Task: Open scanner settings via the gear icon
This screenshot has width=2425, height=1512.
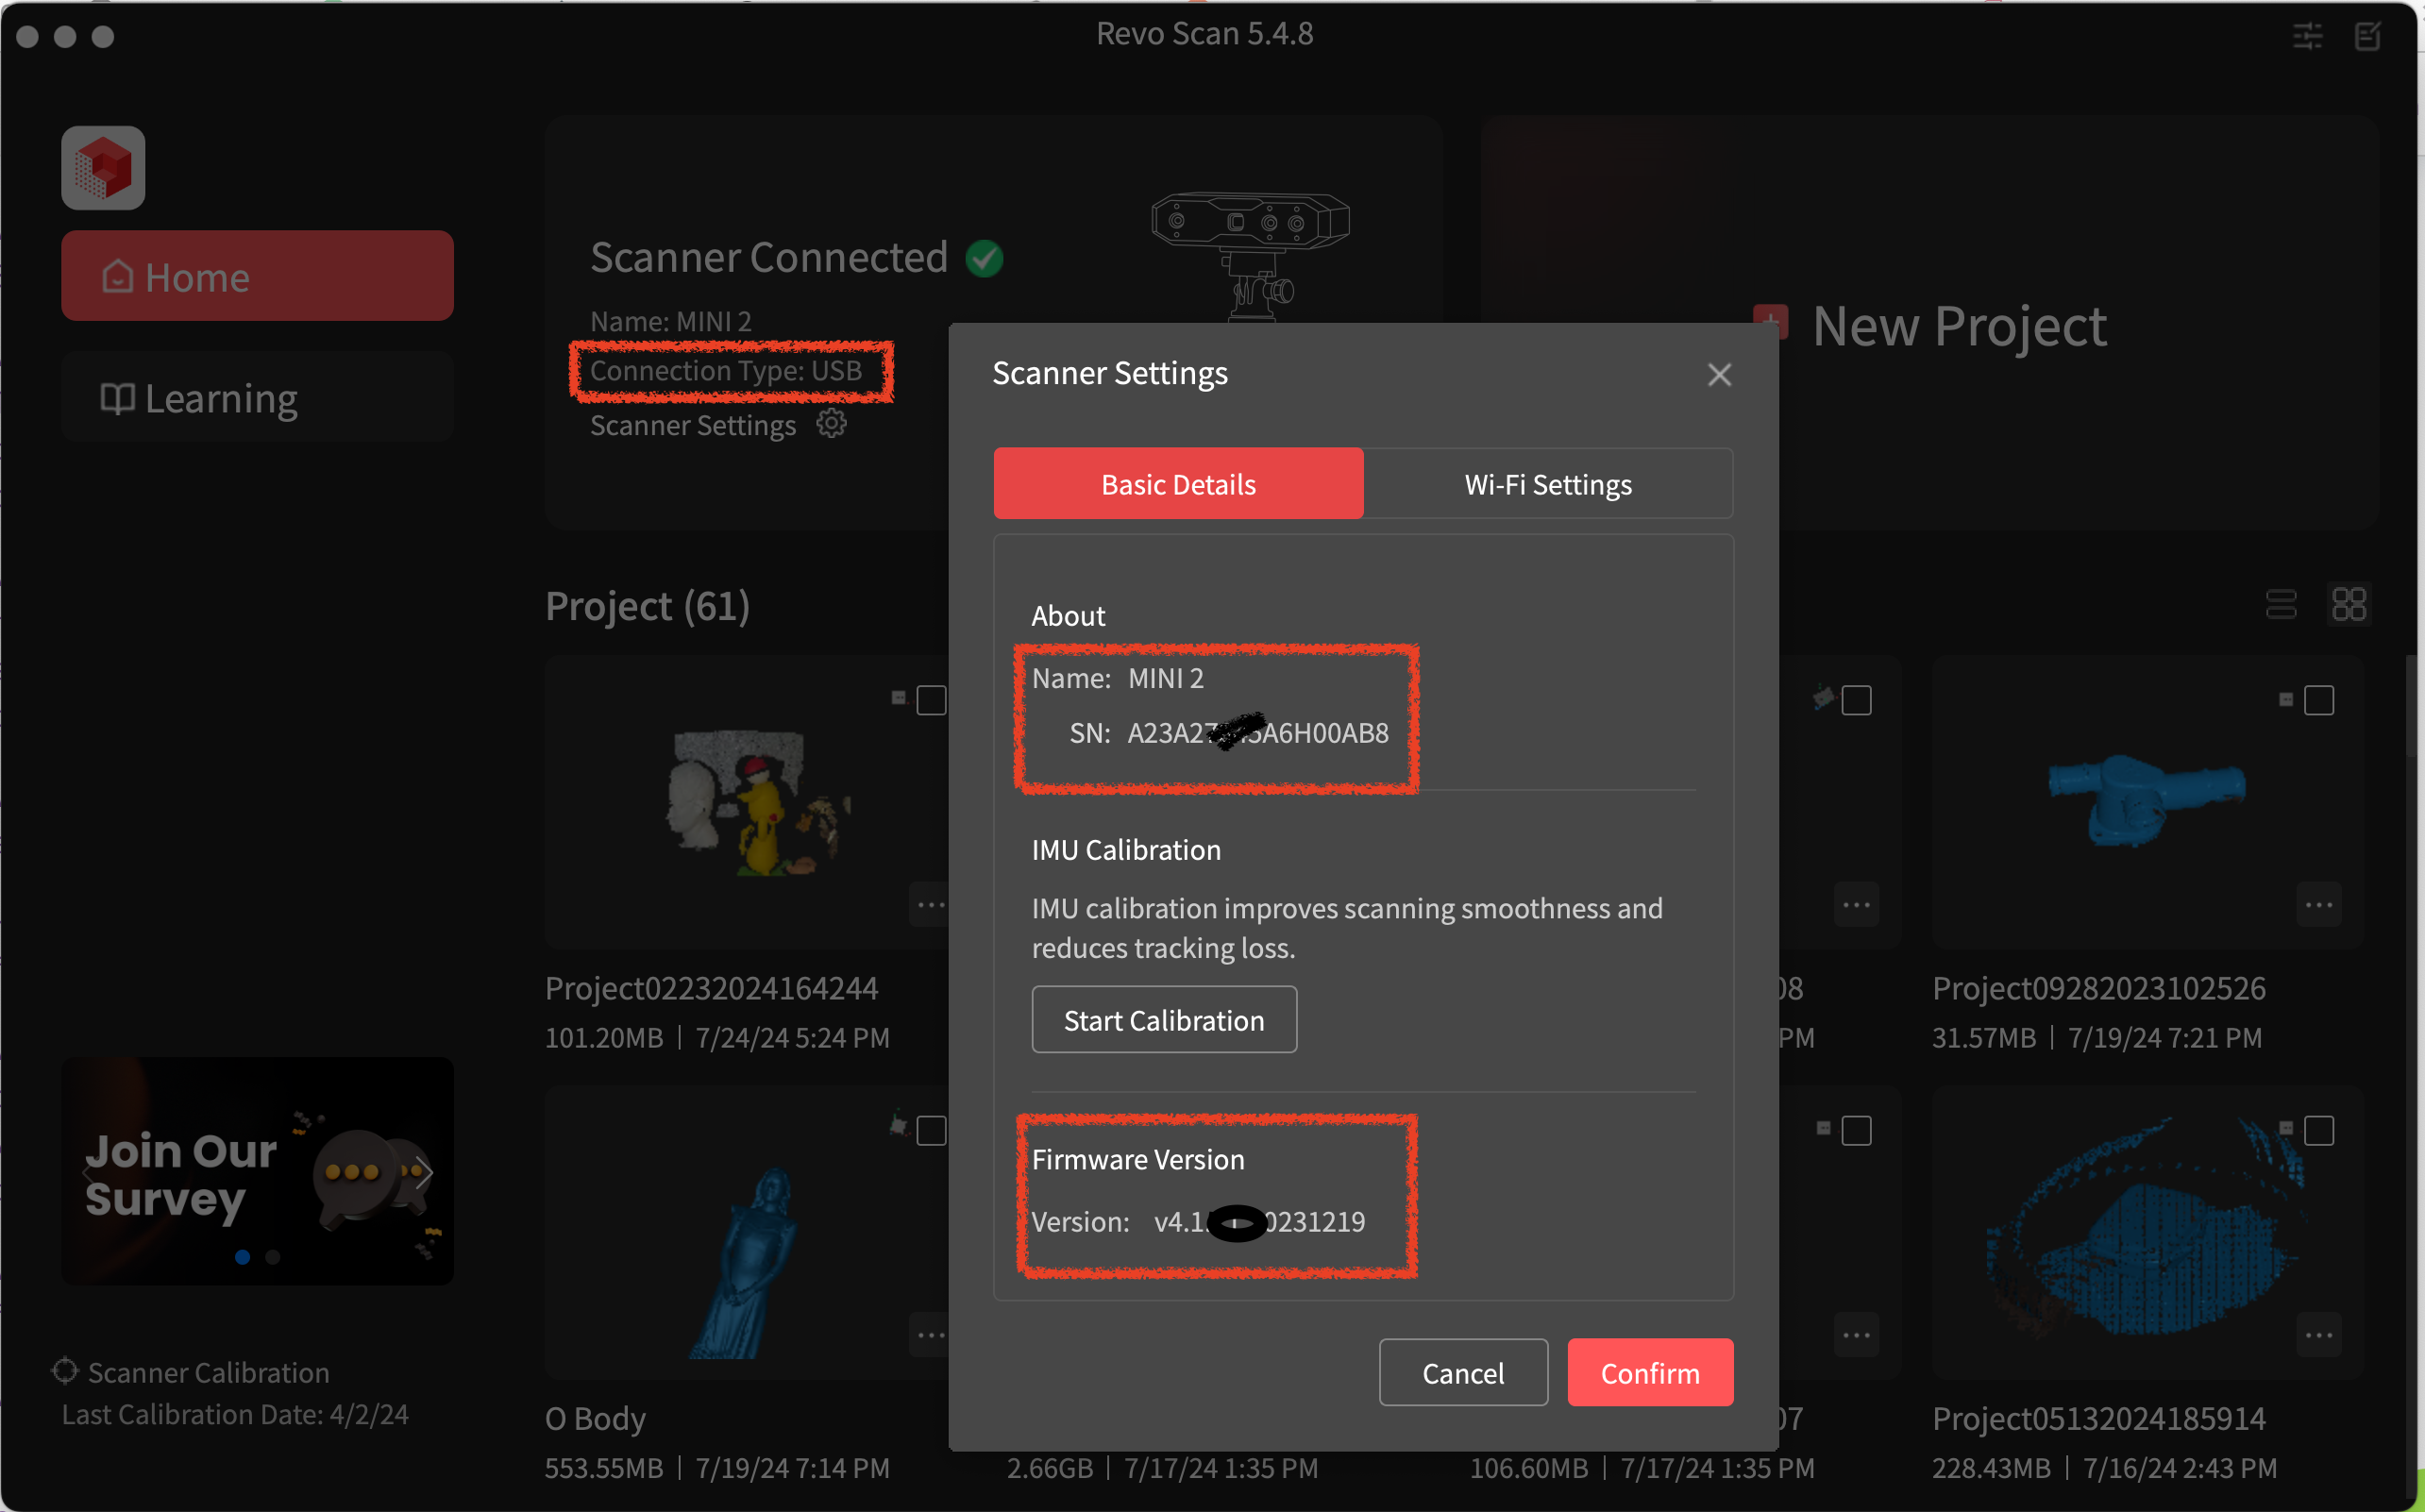Action: coord(832,423)
